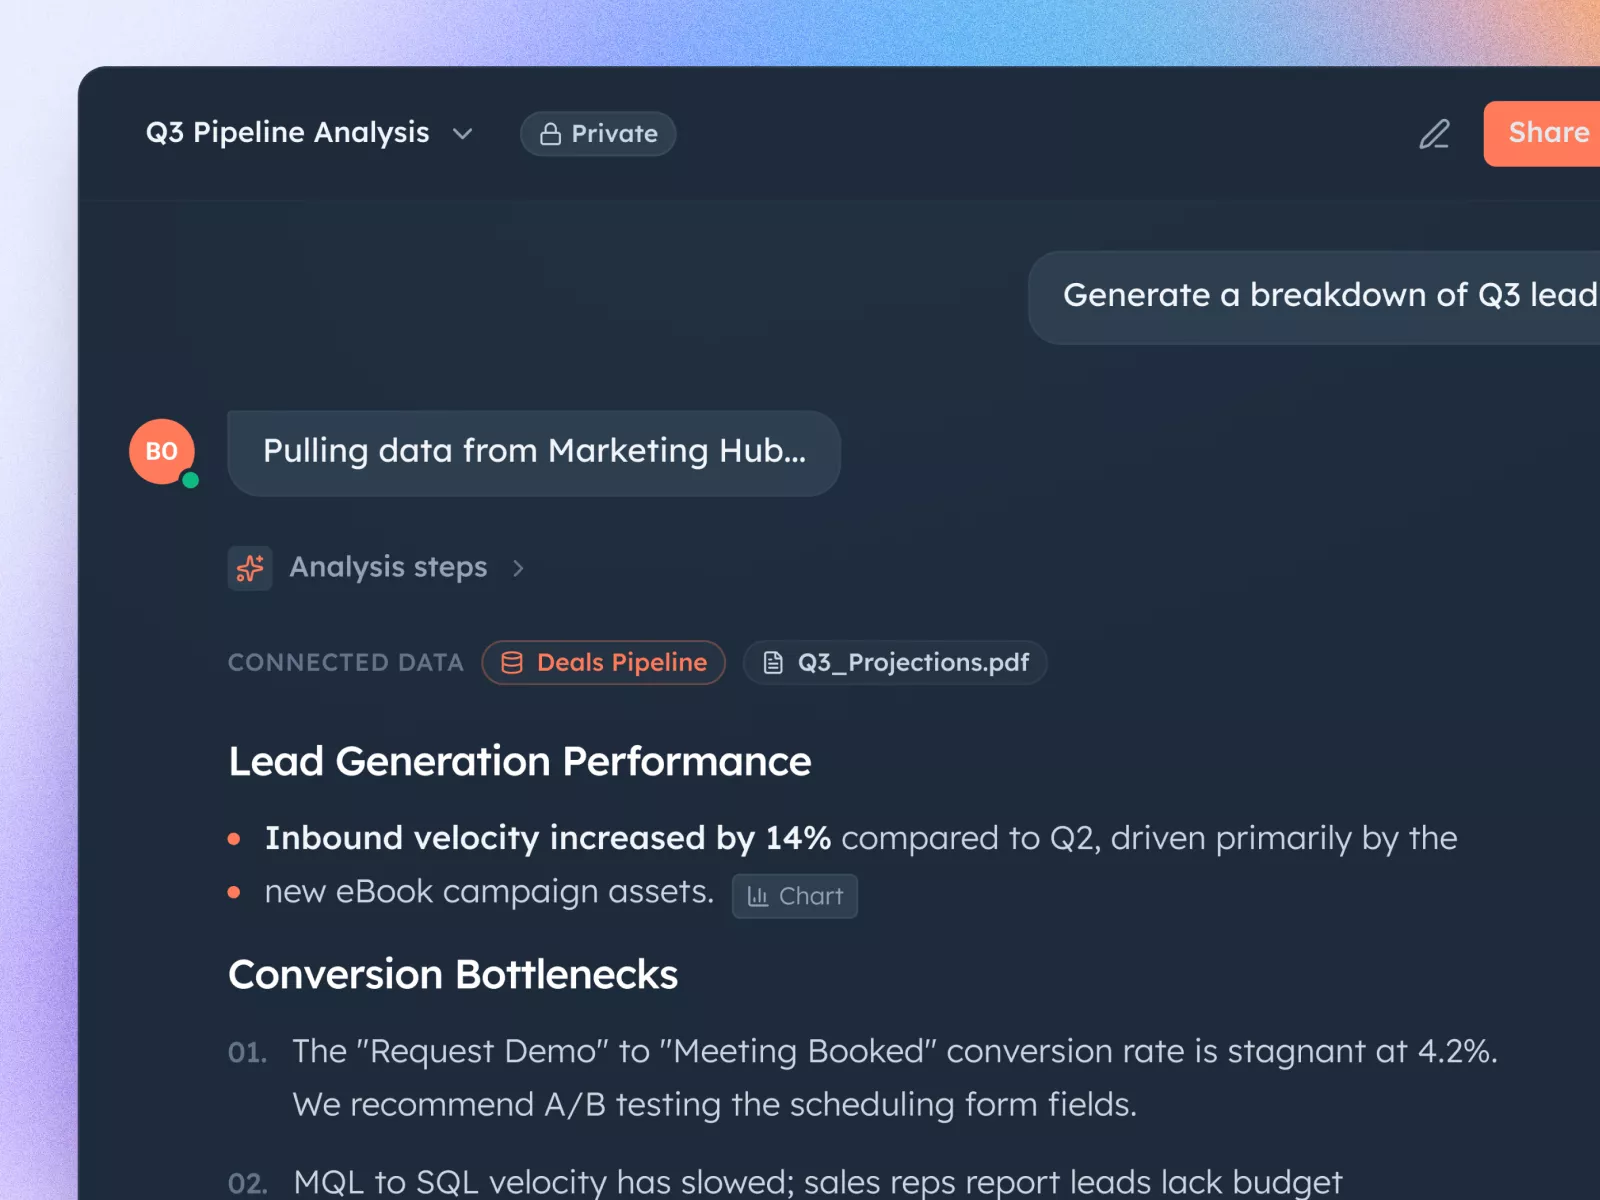Click the document icon in Q3_Projections.pdf chip
Image resolution: width=1600 pixels, height=1200 pixels.
click(x=773, y=663)
